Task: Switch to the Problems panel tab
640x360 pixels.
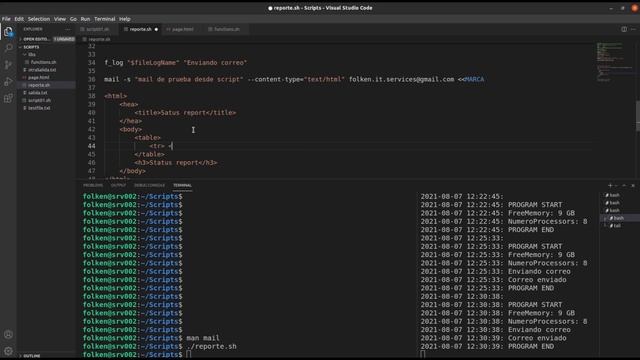Action: [93, 185]
